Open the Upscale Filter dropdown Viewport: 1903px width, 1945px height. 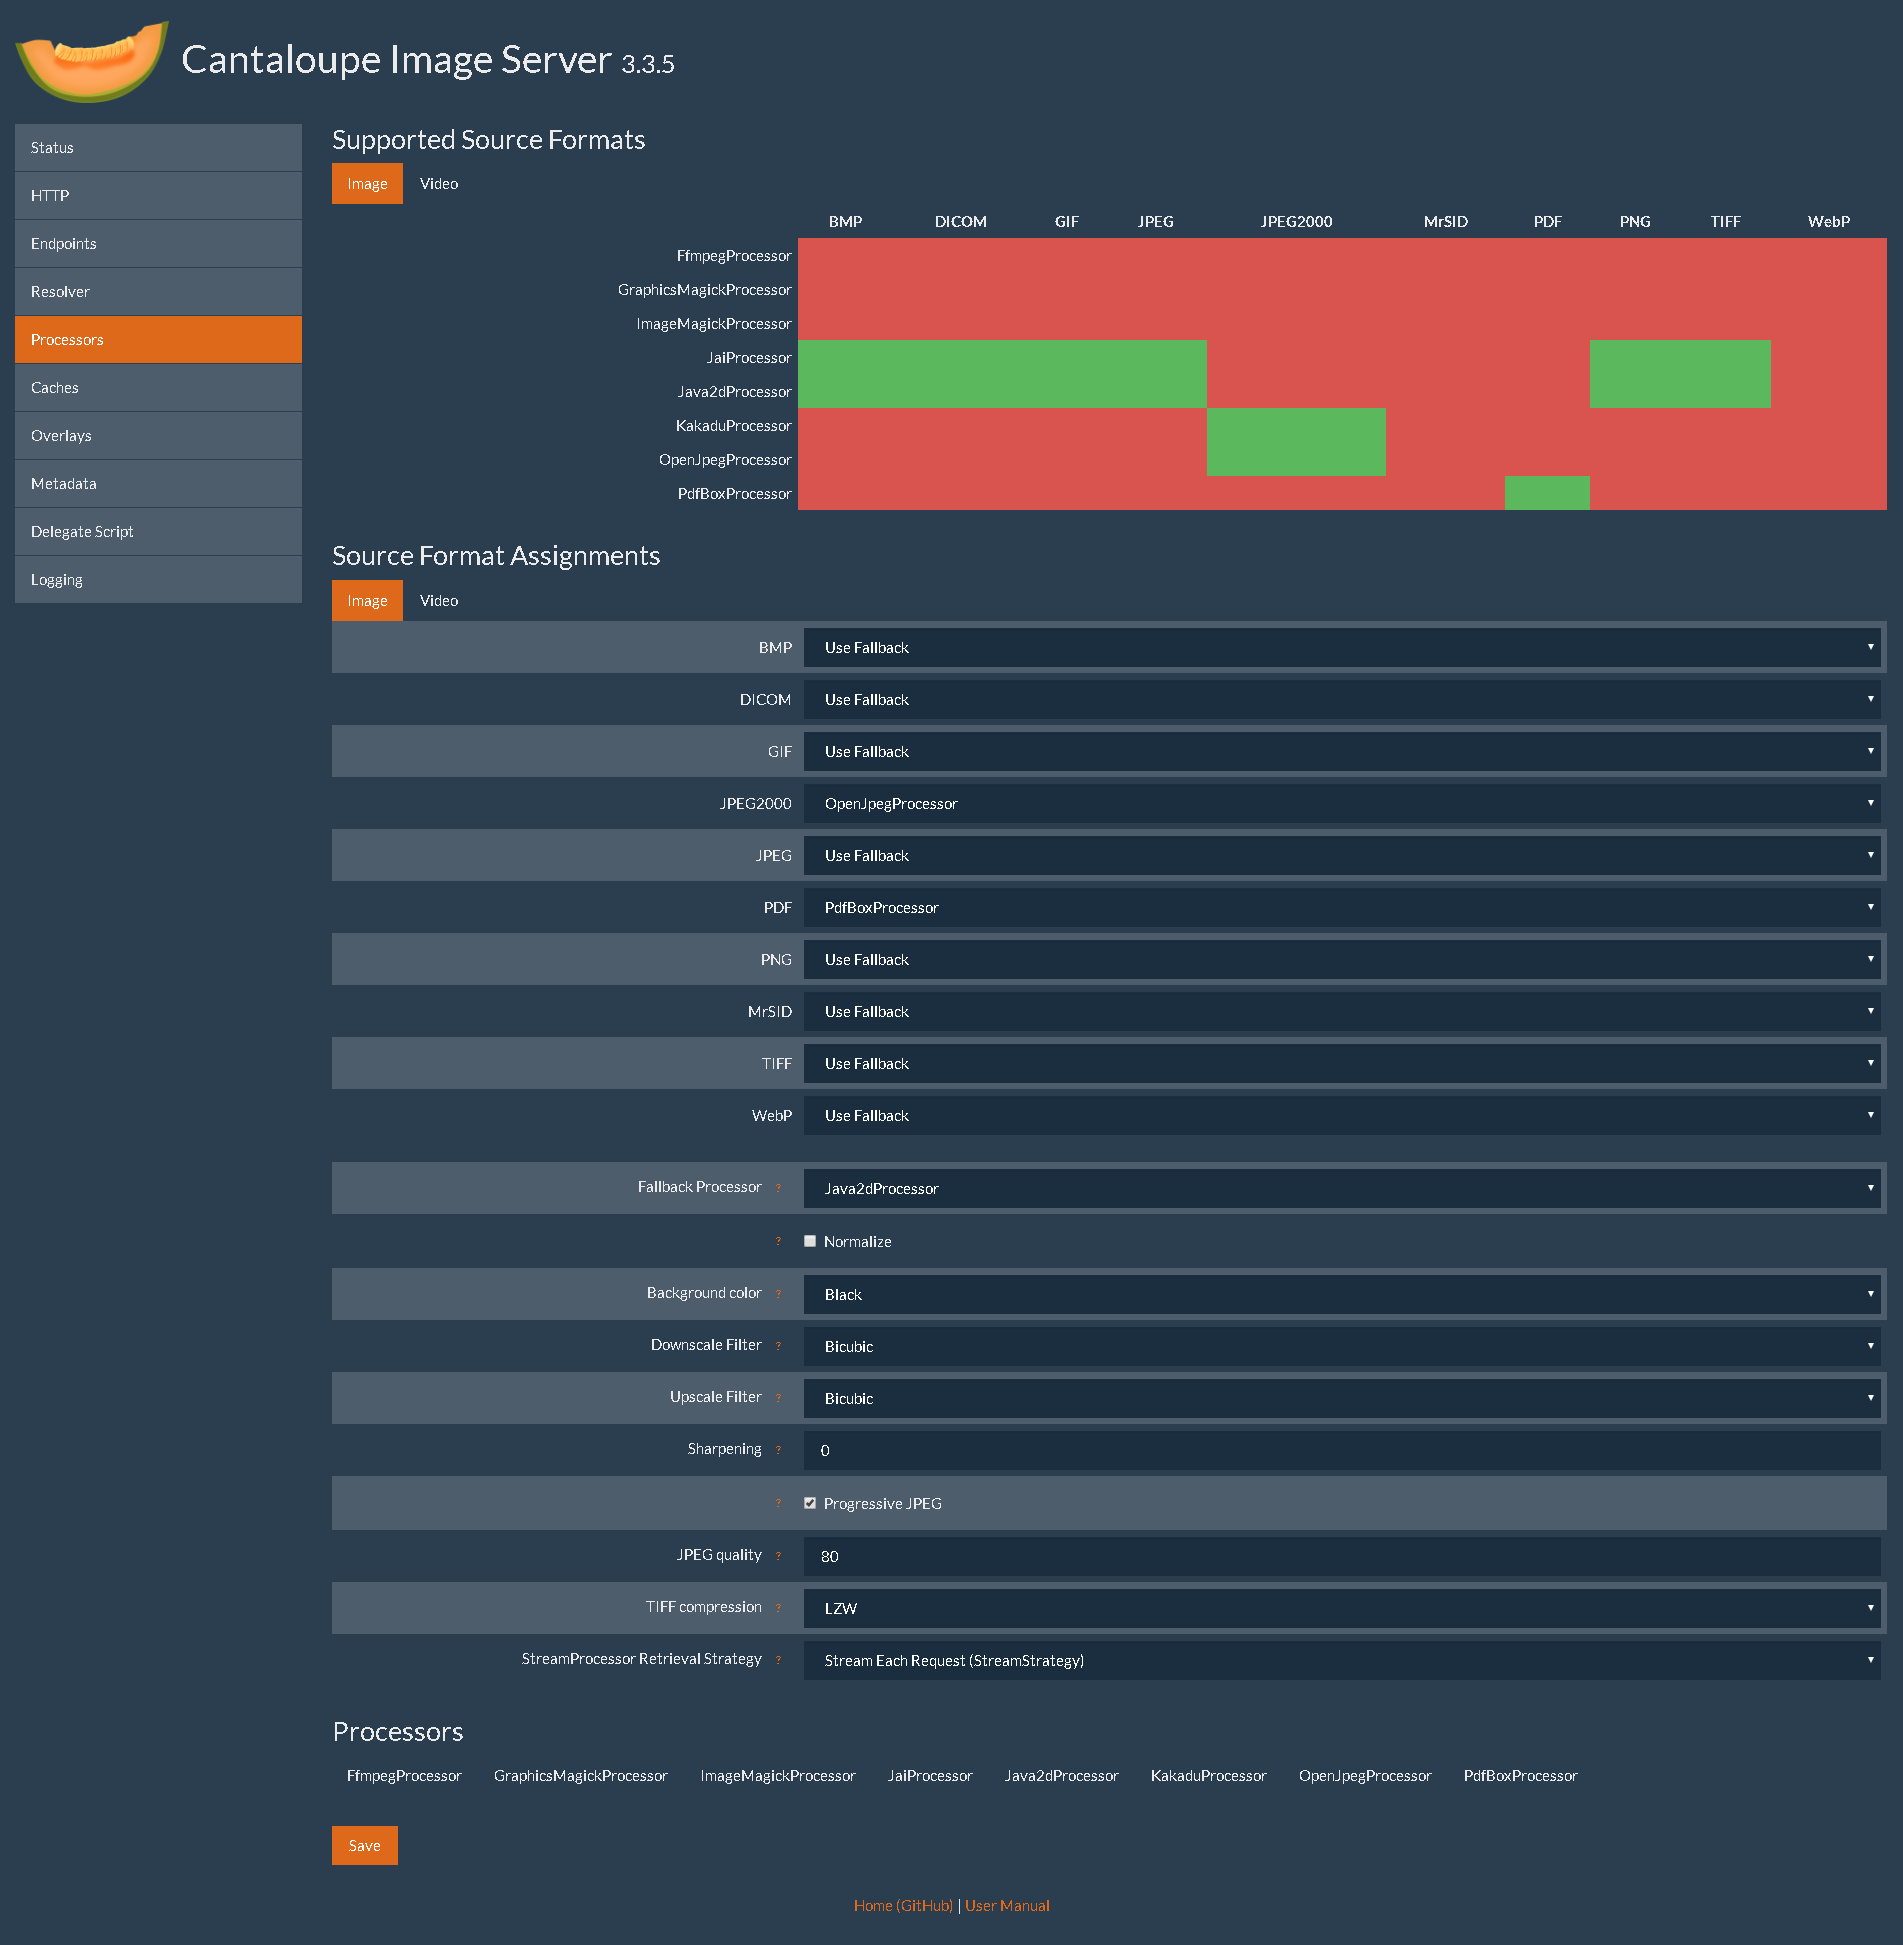click(x=1342, y=1399)
